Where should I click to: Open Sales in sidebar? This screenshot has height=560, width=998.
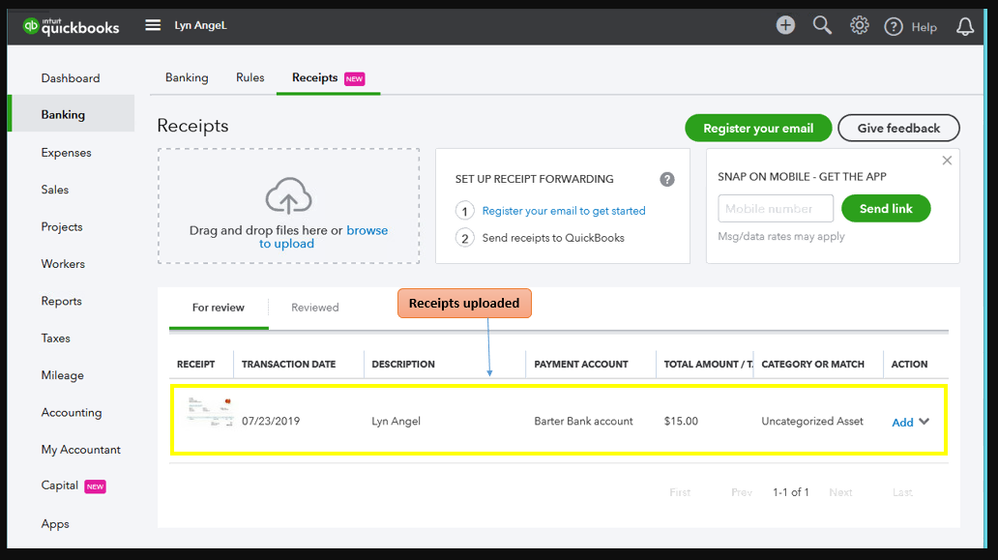pos(55,190)
